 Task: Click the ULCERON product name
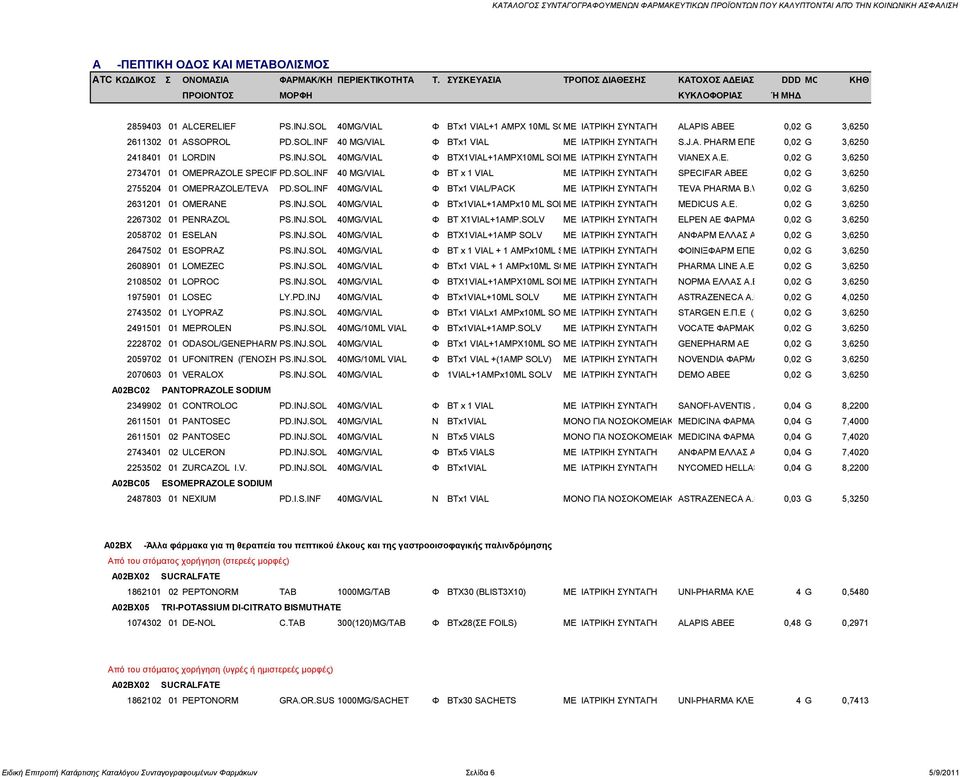coord(204,452)
